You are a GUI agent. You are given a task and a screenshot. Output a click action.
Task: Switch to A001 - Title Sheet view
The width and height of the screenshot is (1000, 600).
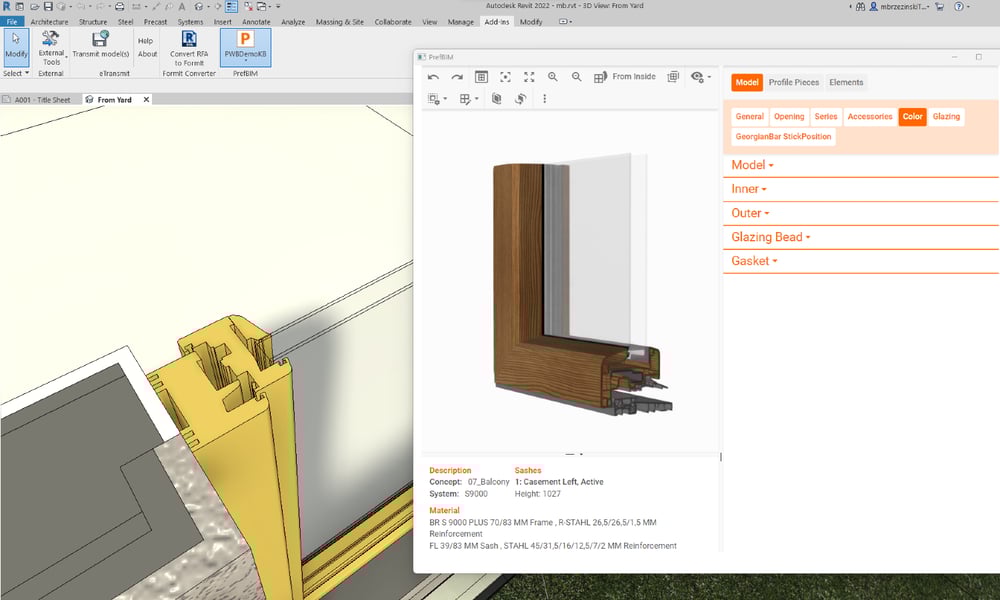click(x=42, y=100)
